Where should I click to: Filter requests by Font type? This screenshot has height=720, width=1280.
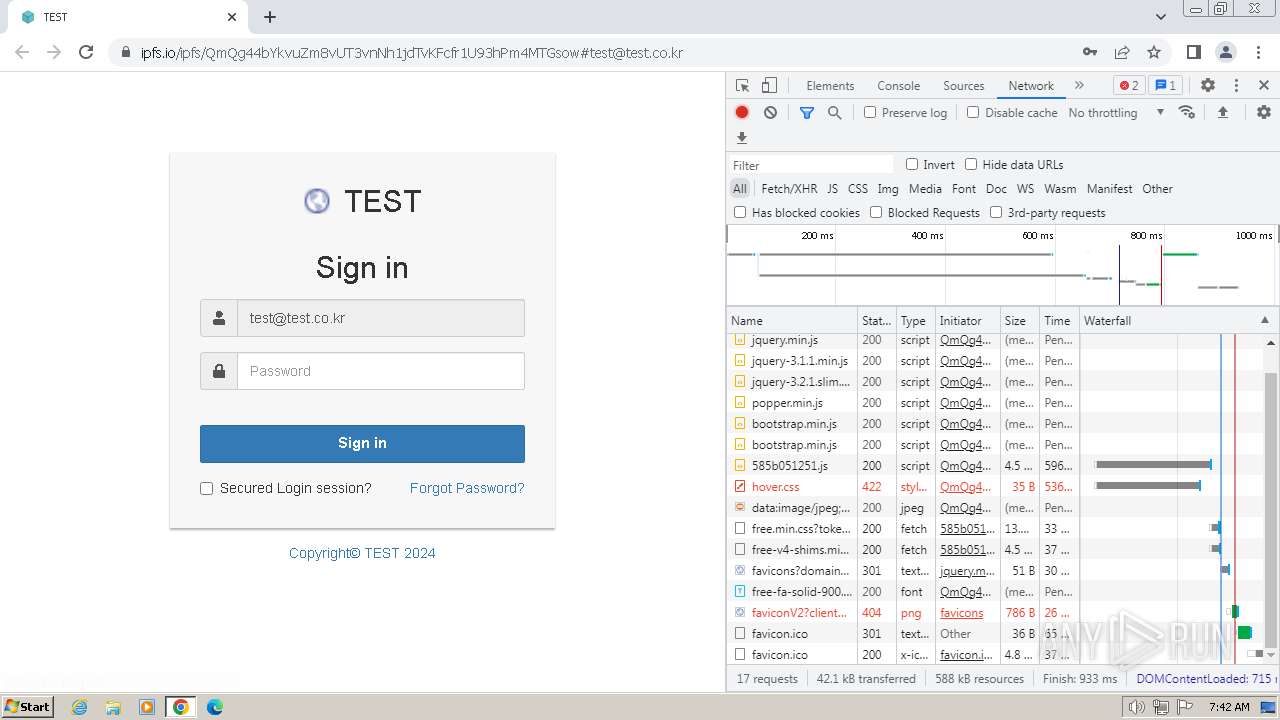coord(964,189)
